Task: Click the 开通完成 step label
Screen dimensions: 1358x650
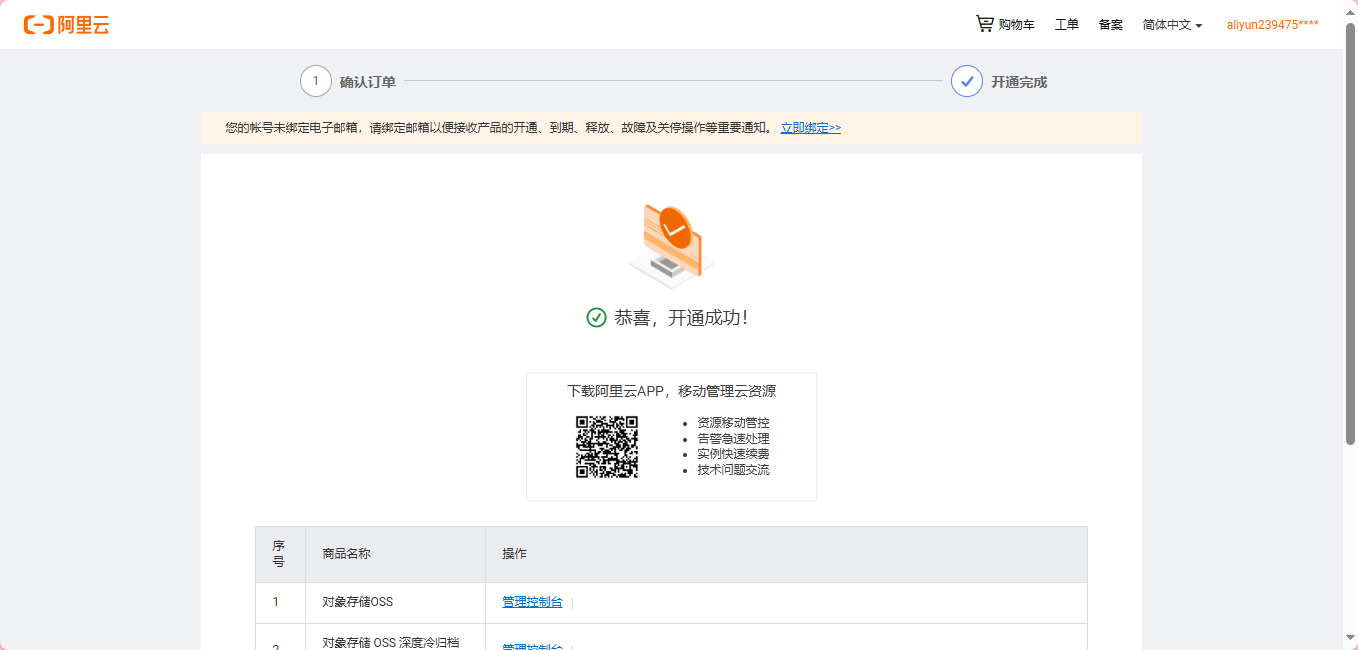Action: tap(1019, 82)
